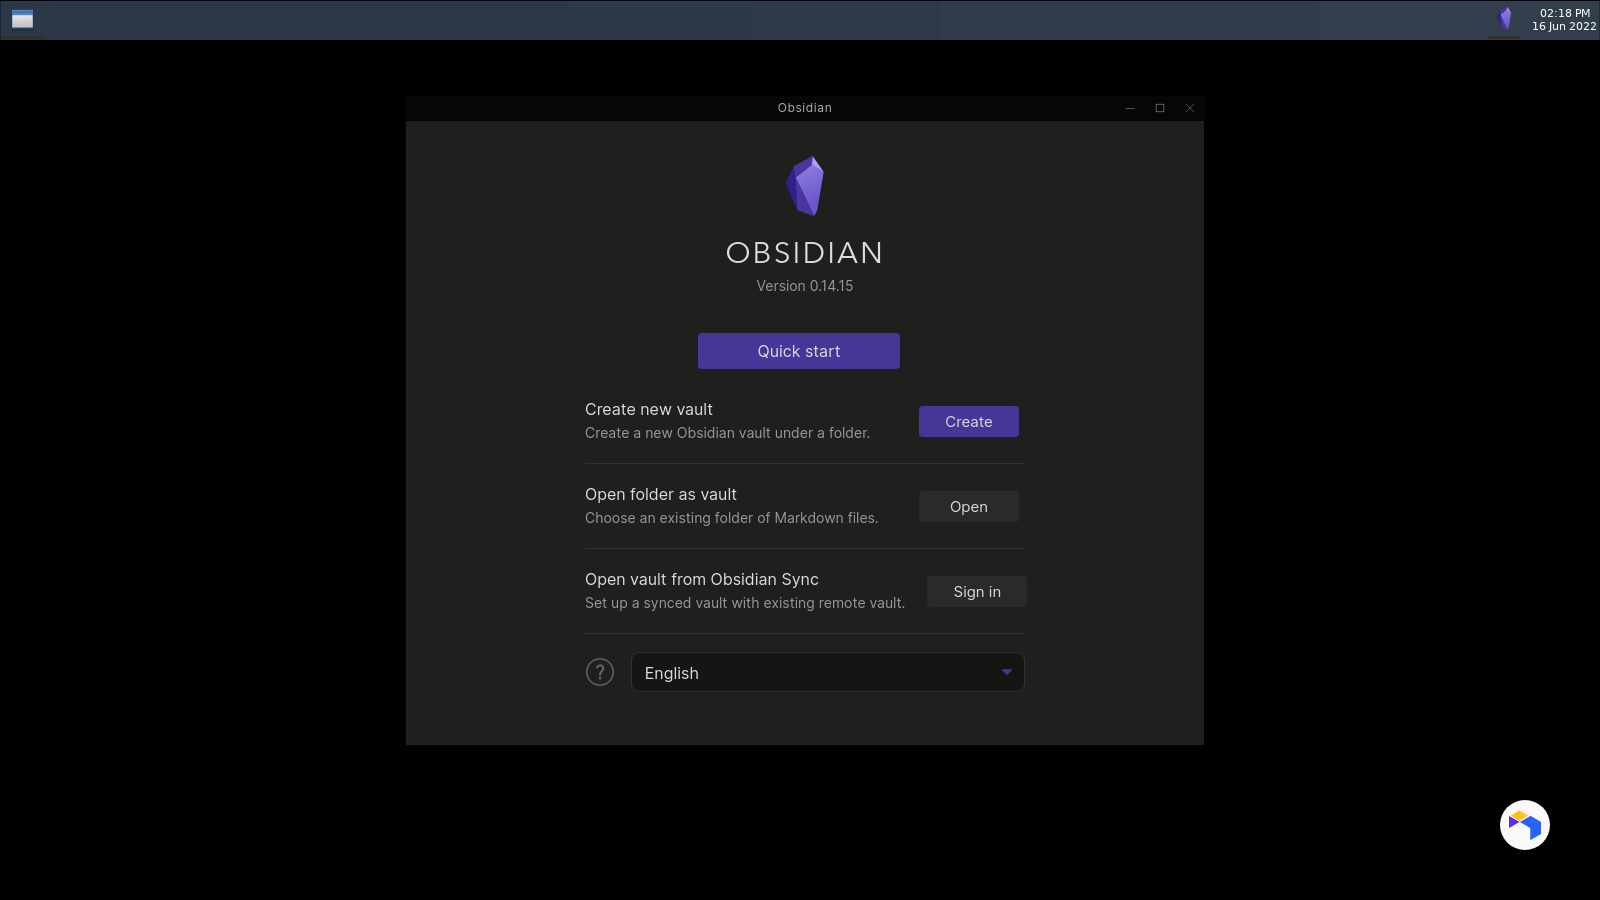Image resolution: width=1600 pixels, height=900 pixels.
Task: Click the Quick start button
Action: tap(799, 351)
